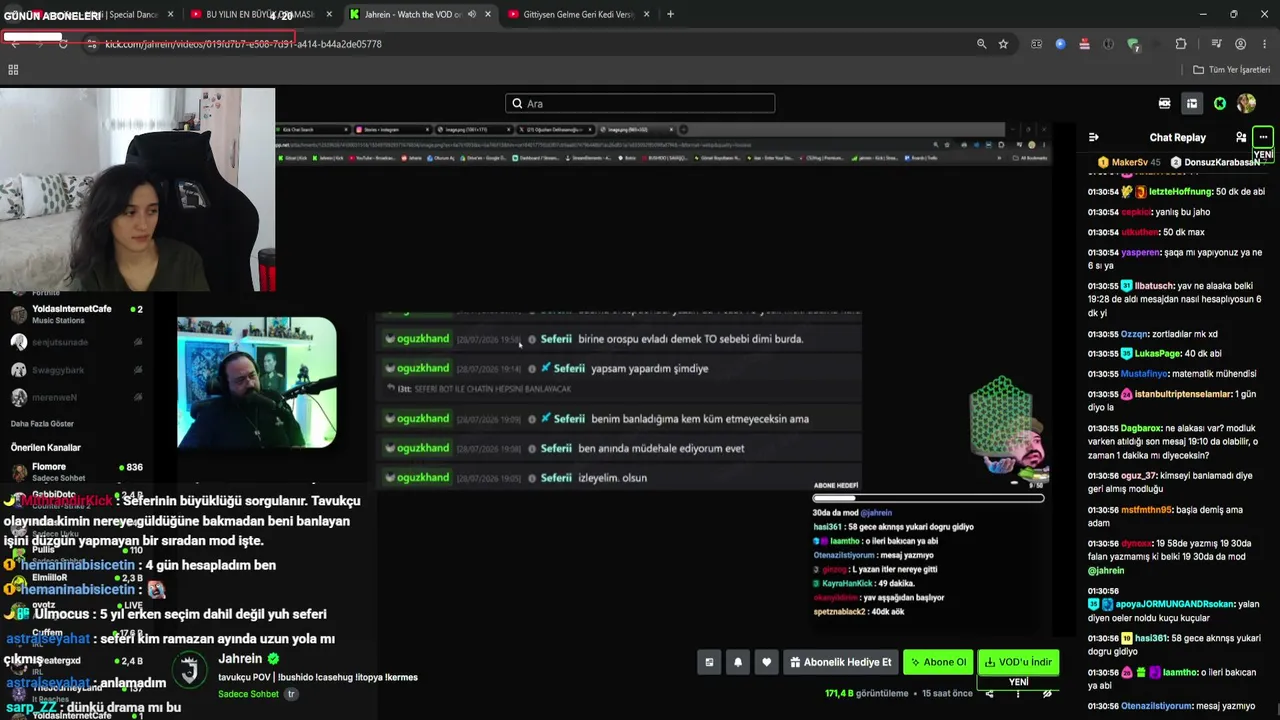
Task: Open Chrome profile account icon
Action: (1241, 44)
